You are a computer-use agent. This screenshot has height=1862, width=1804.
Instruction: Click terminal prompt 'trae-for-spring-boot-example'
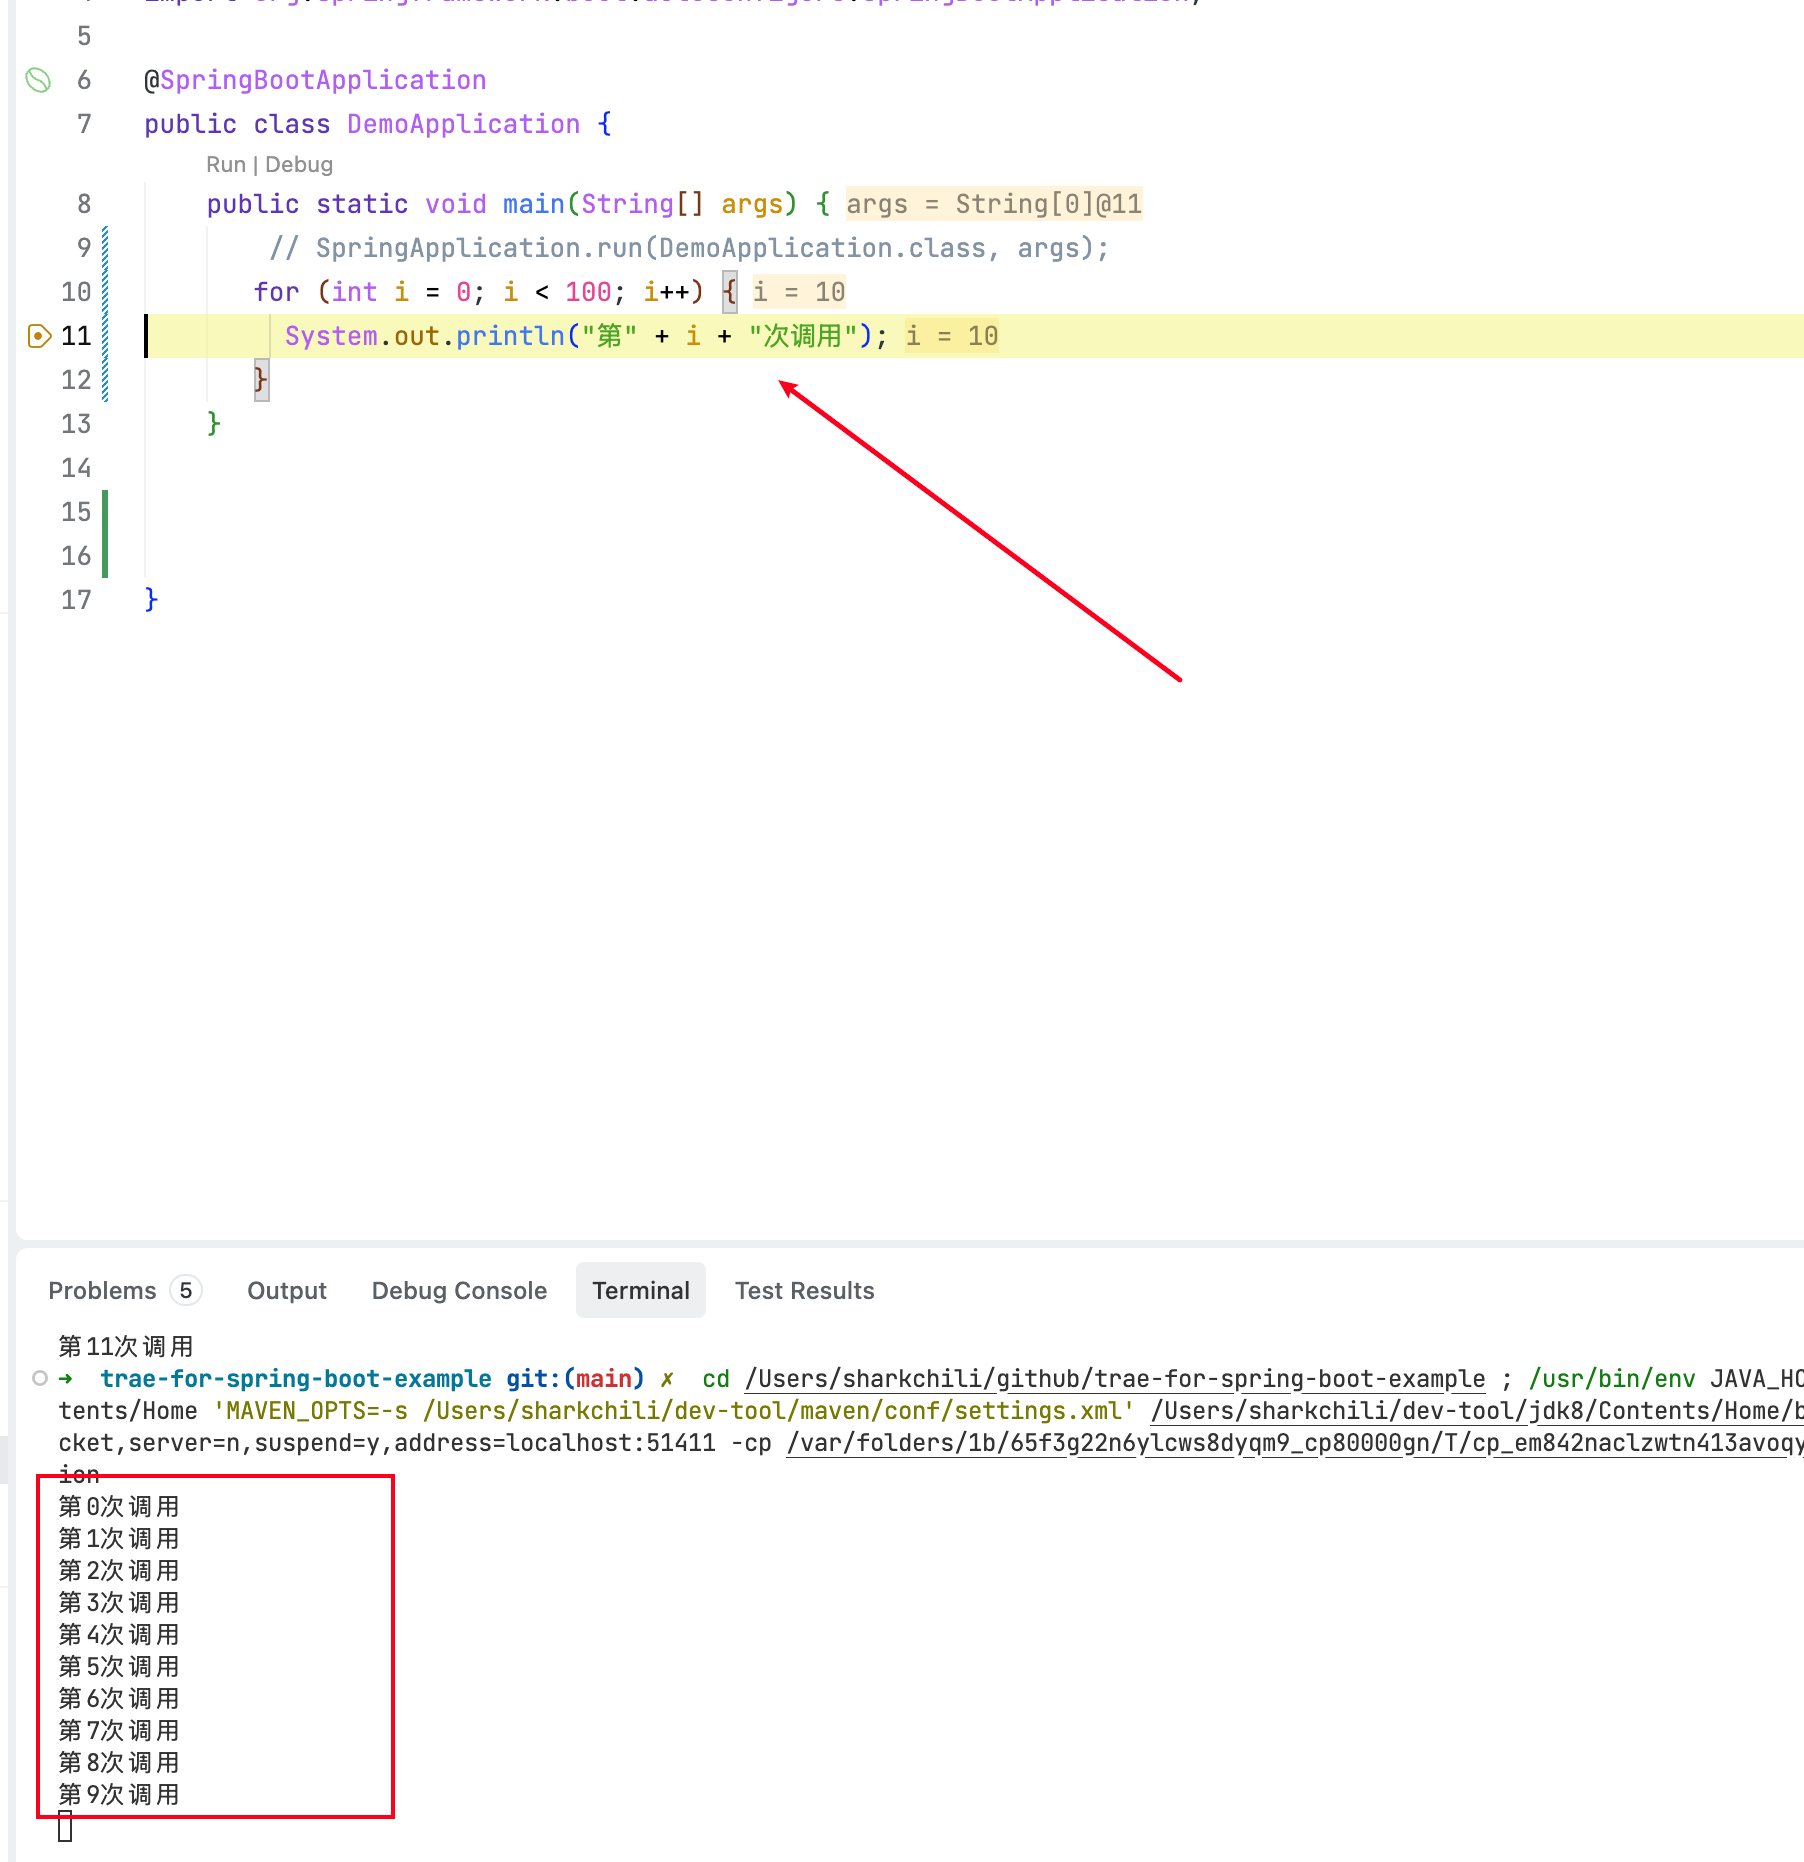tap(295, 1378)
